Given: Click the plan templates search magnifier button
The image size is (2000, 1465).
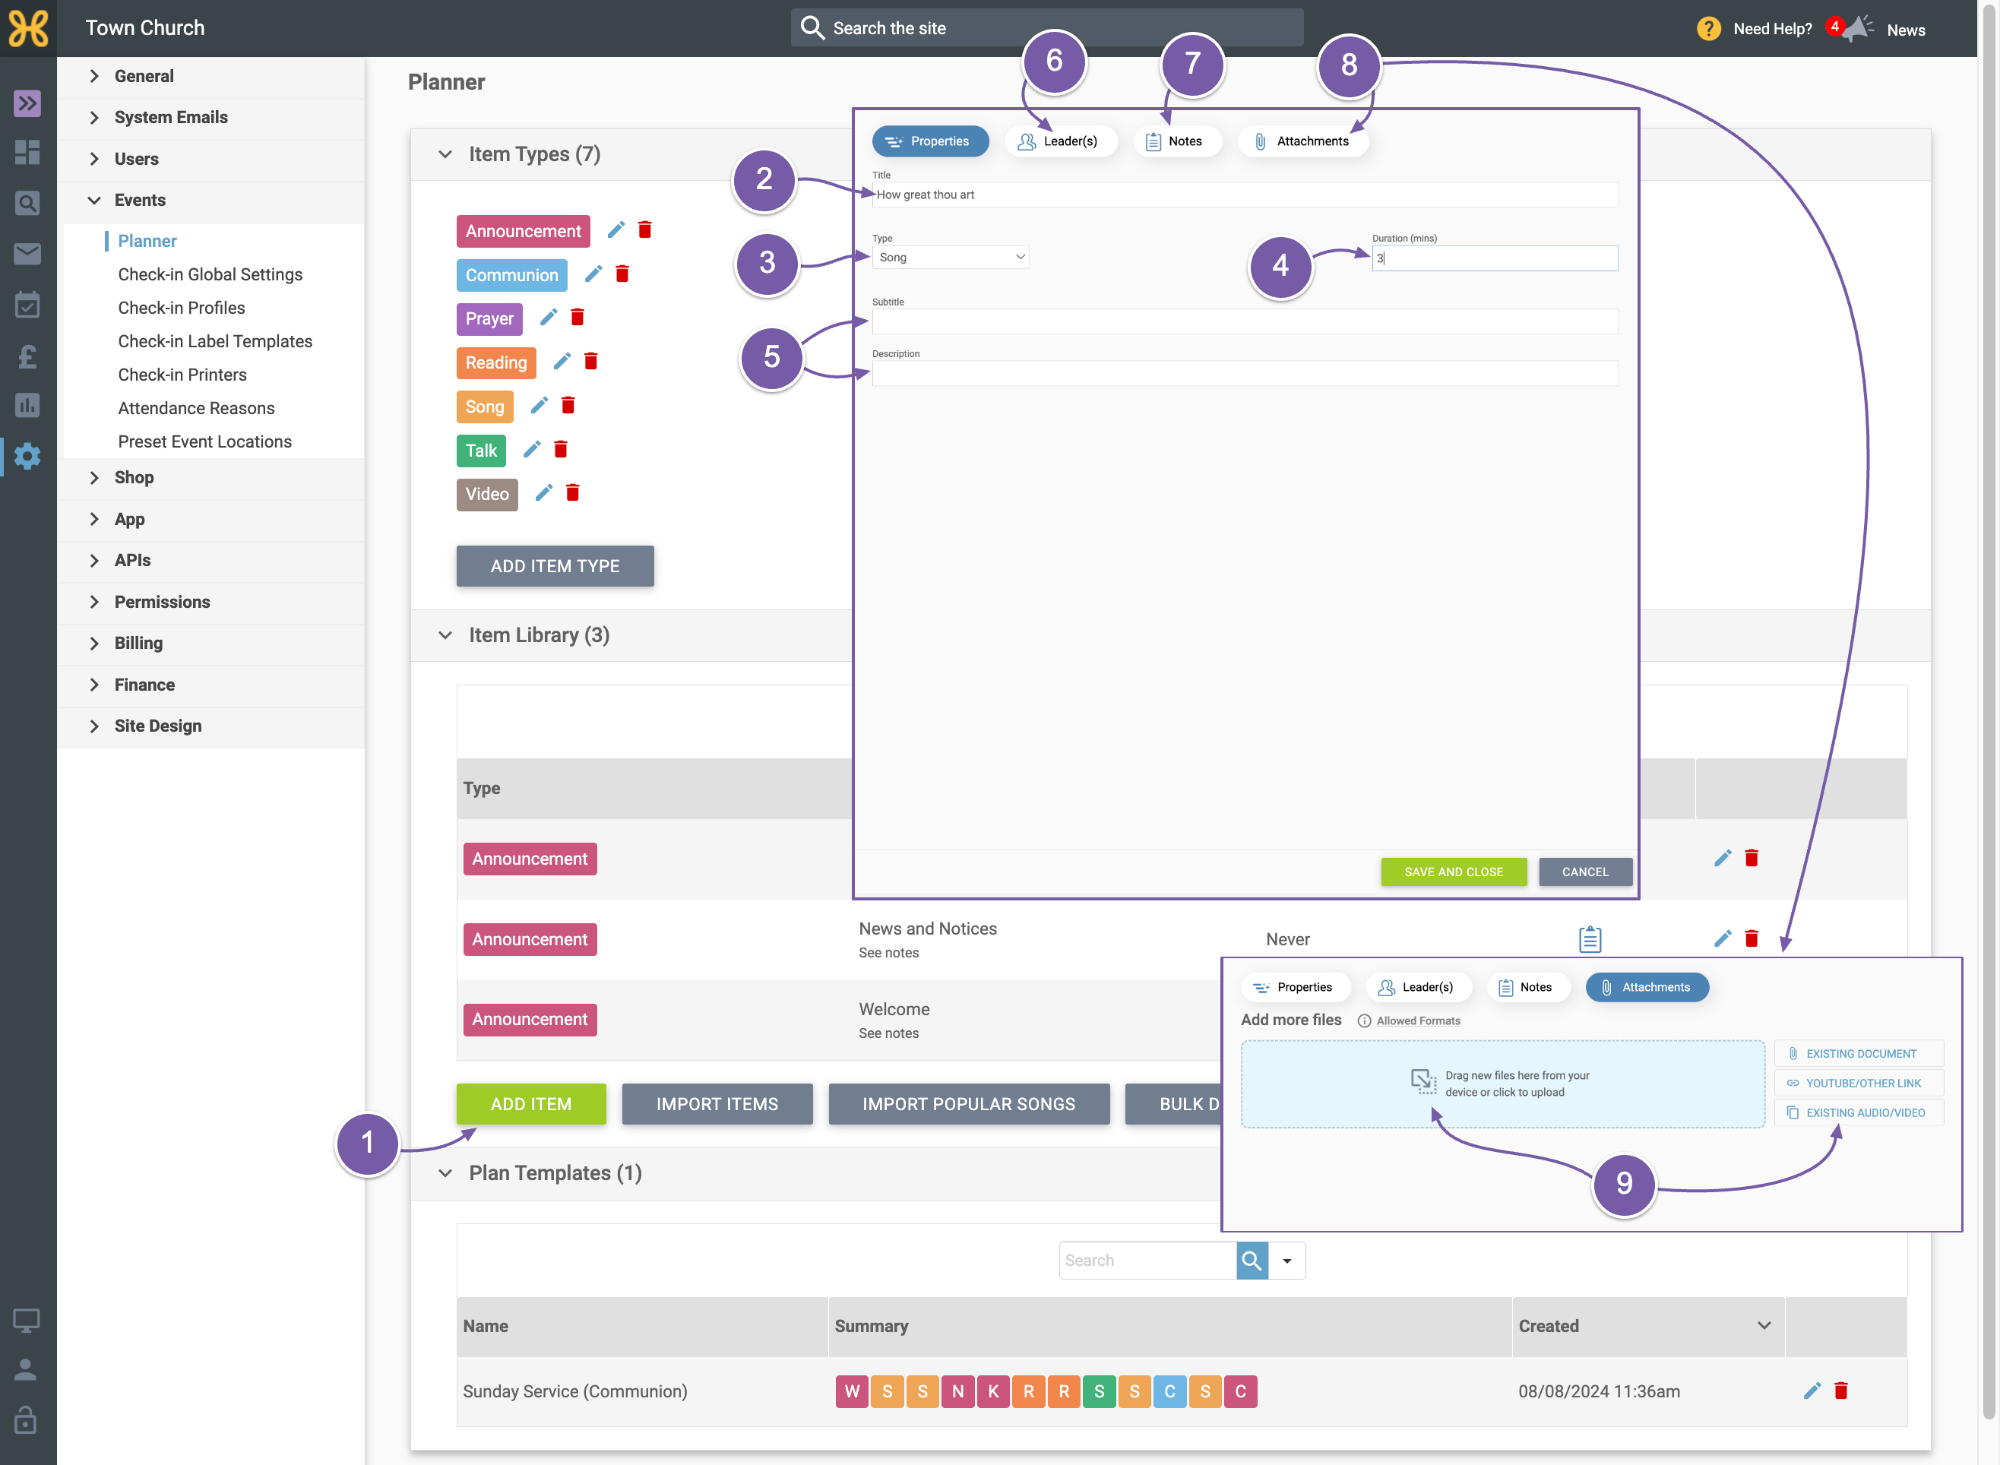Looking at the screenshot, I should tap(1252, 1261).
